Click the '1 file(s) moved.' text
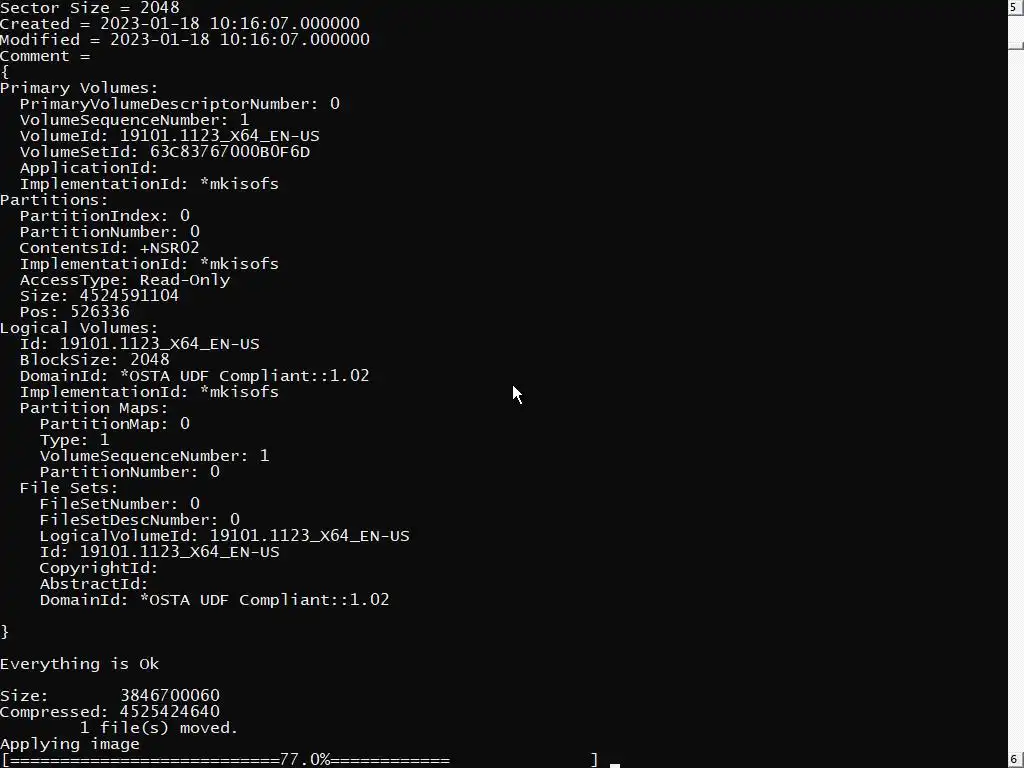 pyautogui.click(x=159, y=728)
